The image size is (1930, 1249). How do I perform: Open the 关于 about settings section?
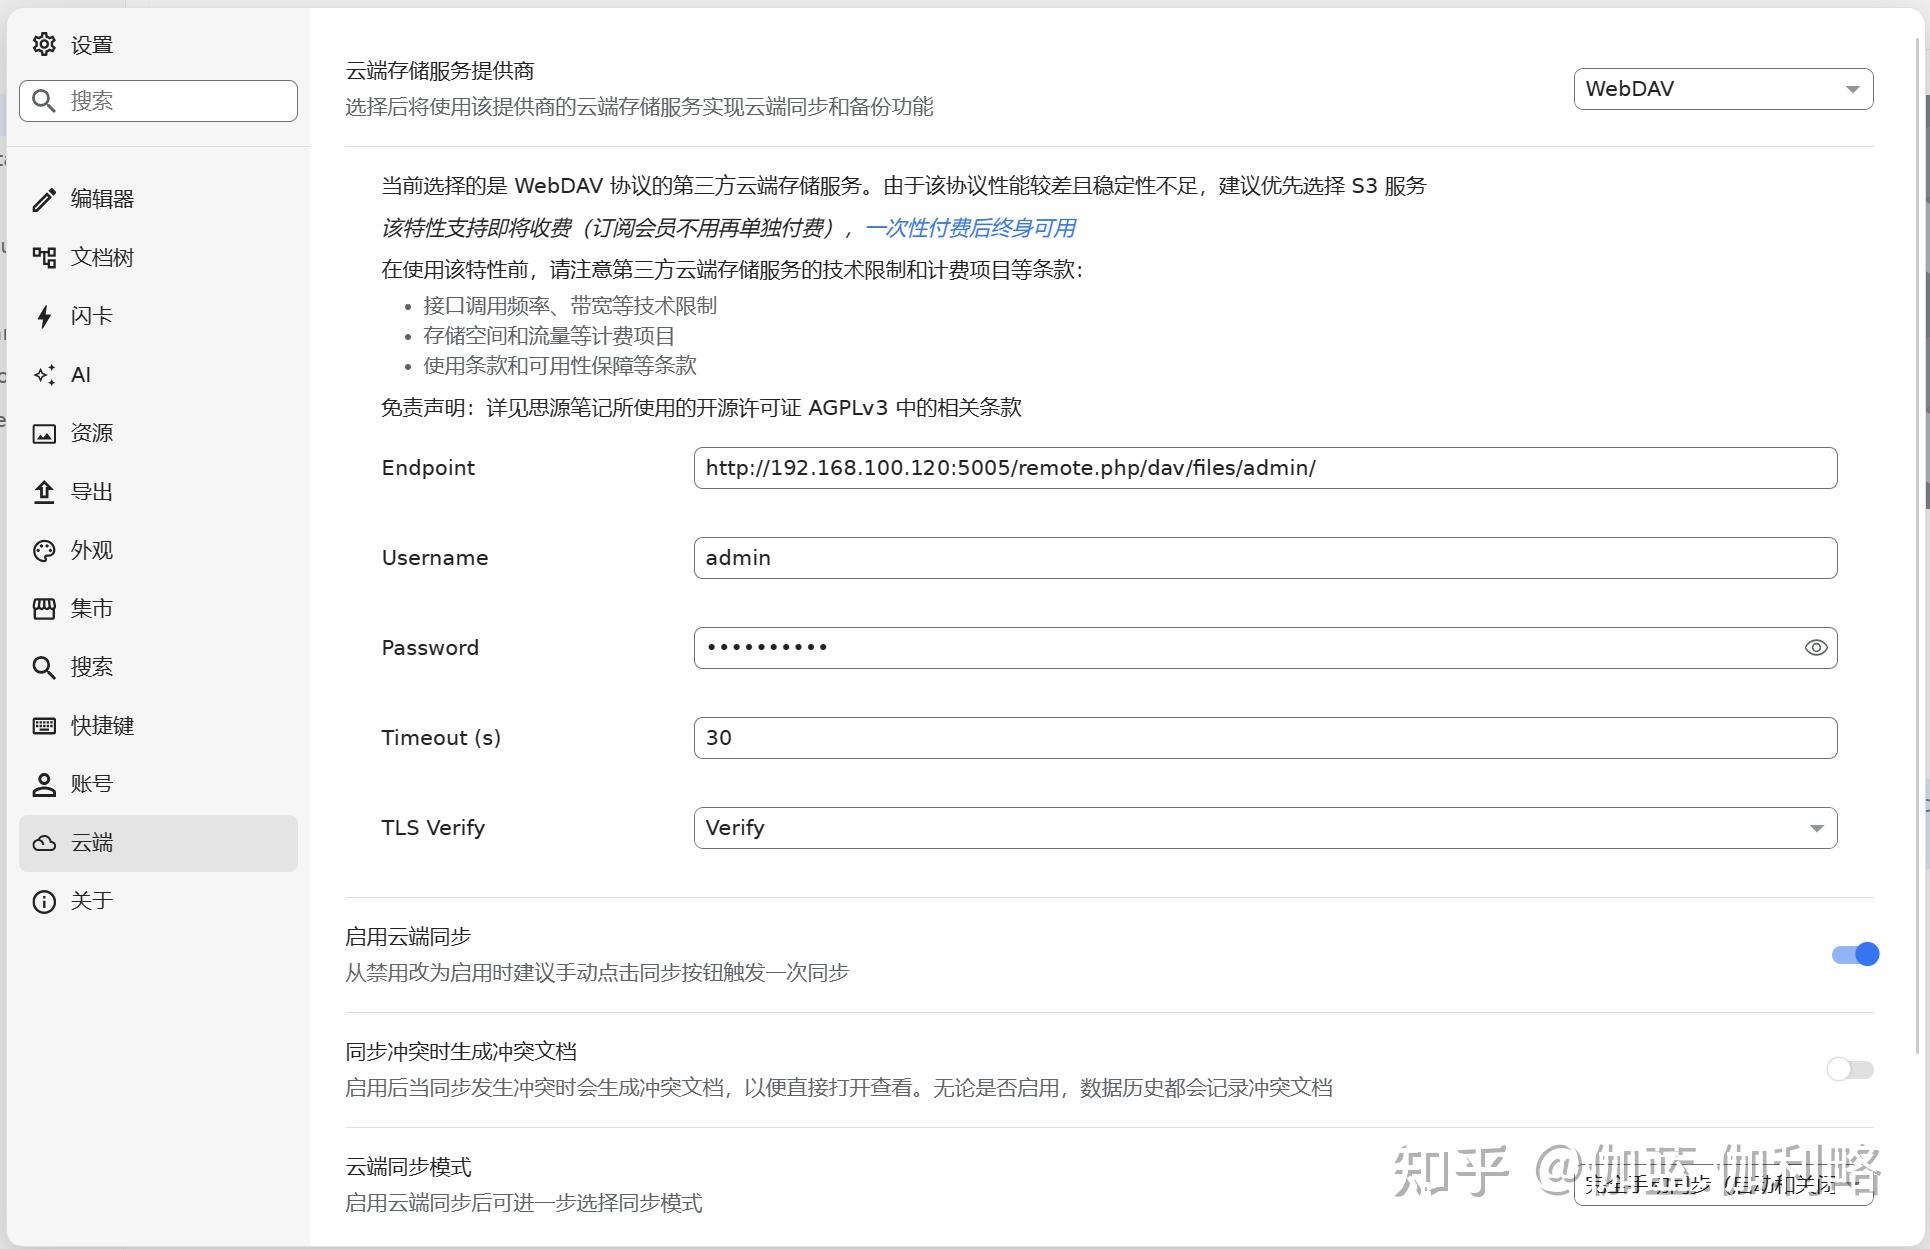tap(44, 901)
